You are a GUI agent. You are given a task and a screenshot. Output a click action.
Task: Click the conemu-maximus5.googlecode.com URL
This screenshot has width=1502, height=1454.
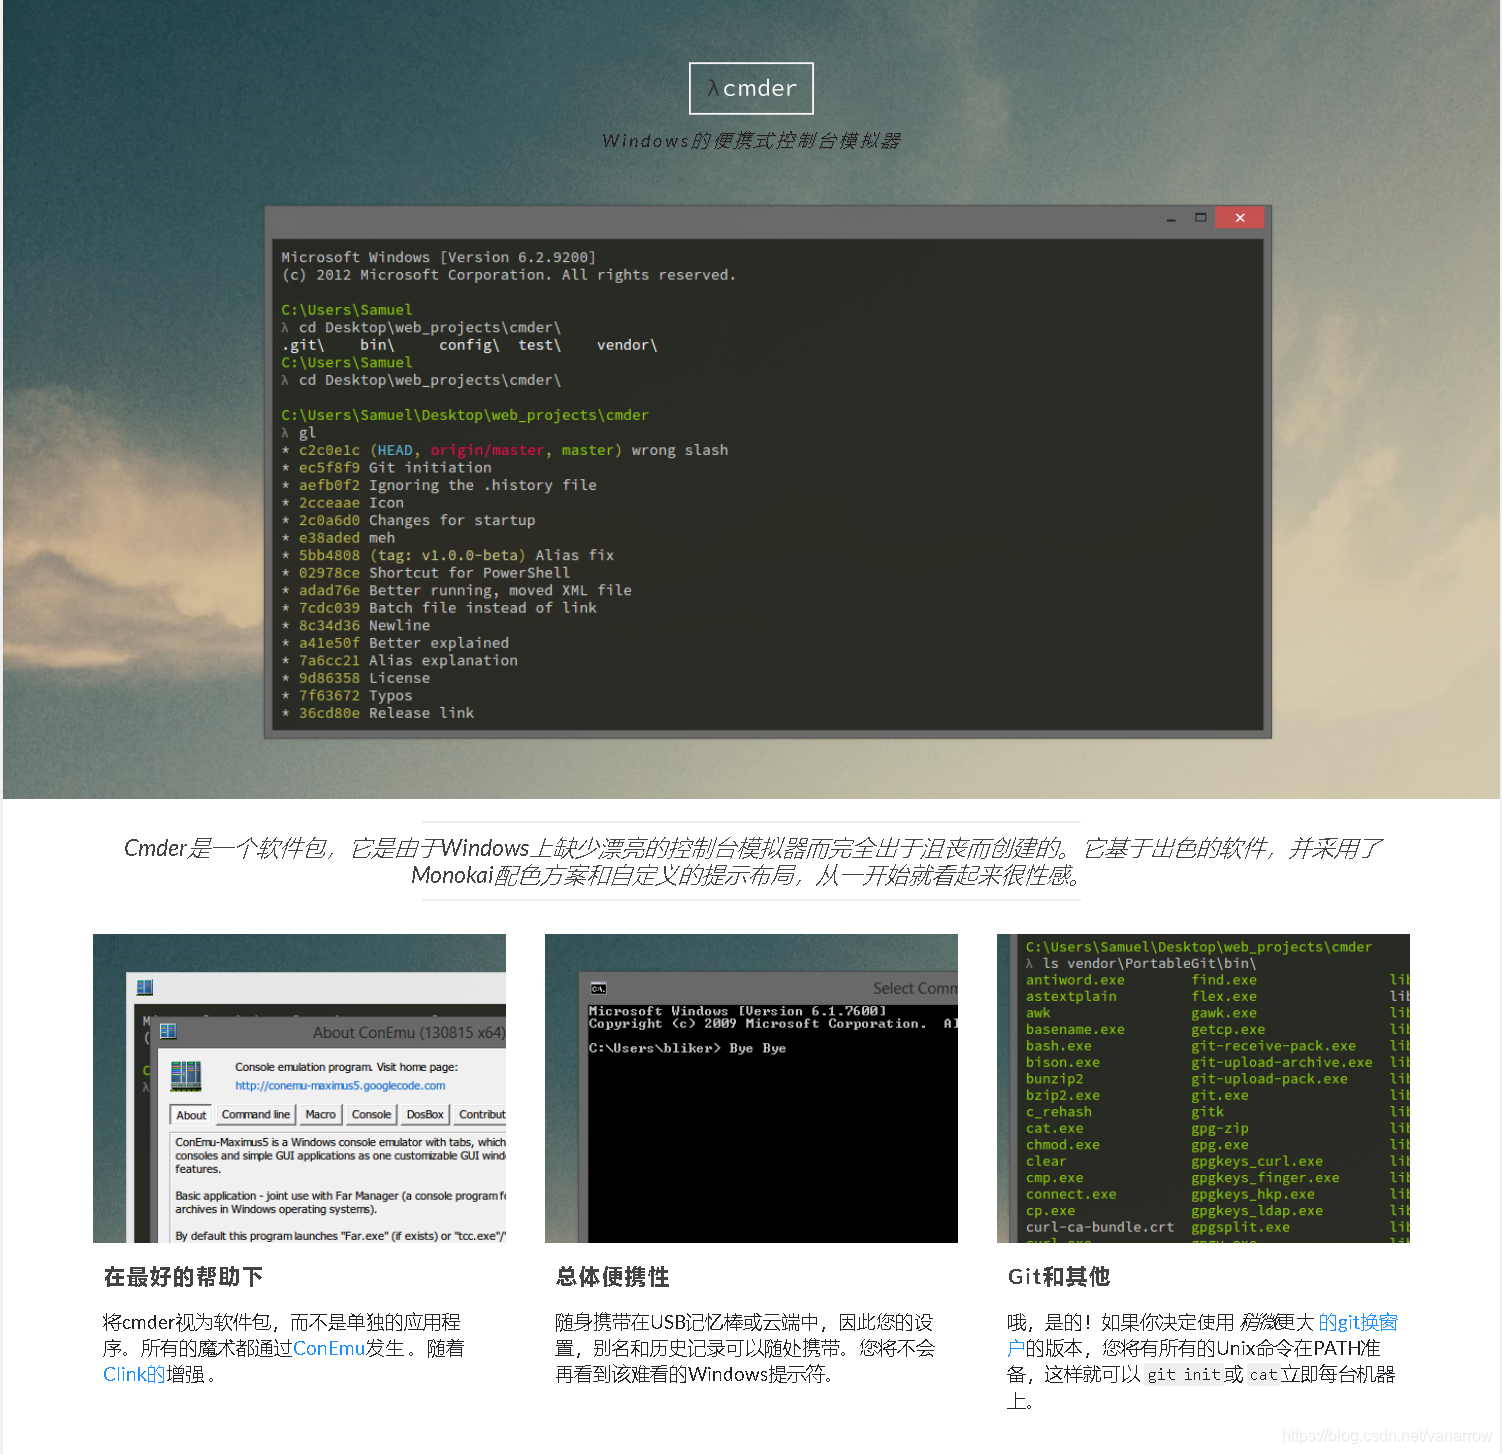point(340,1085)
